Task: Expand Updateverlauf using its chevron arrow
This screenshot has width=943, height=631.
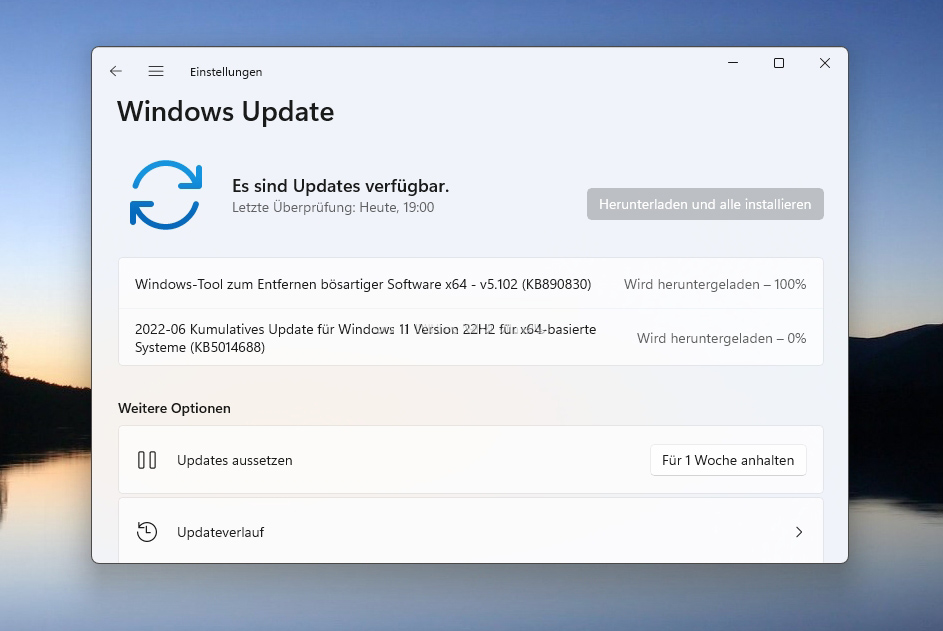Action: pyautogui.click(x=799, y=532)
